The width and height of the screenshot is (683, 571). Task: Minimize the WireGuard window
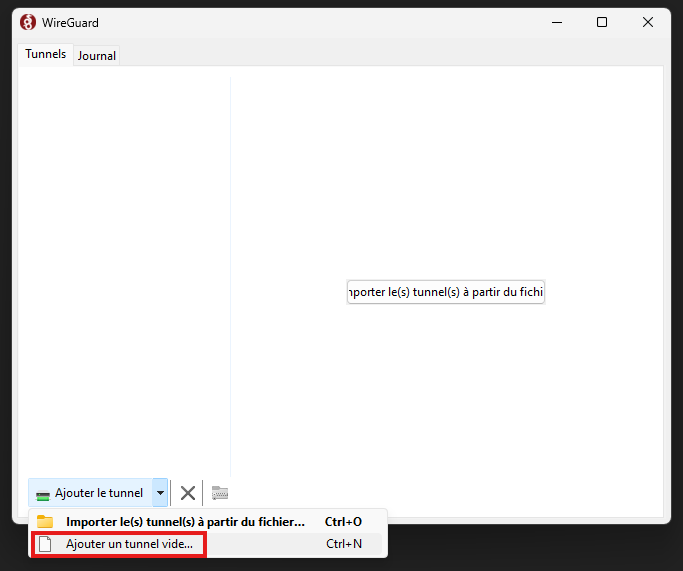click(555, 22)
